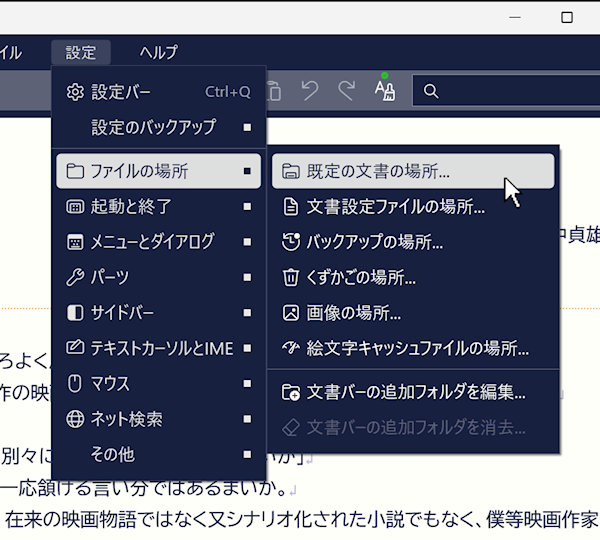
Task: Click the text style icon with green dot
Action: coord(385,90)
